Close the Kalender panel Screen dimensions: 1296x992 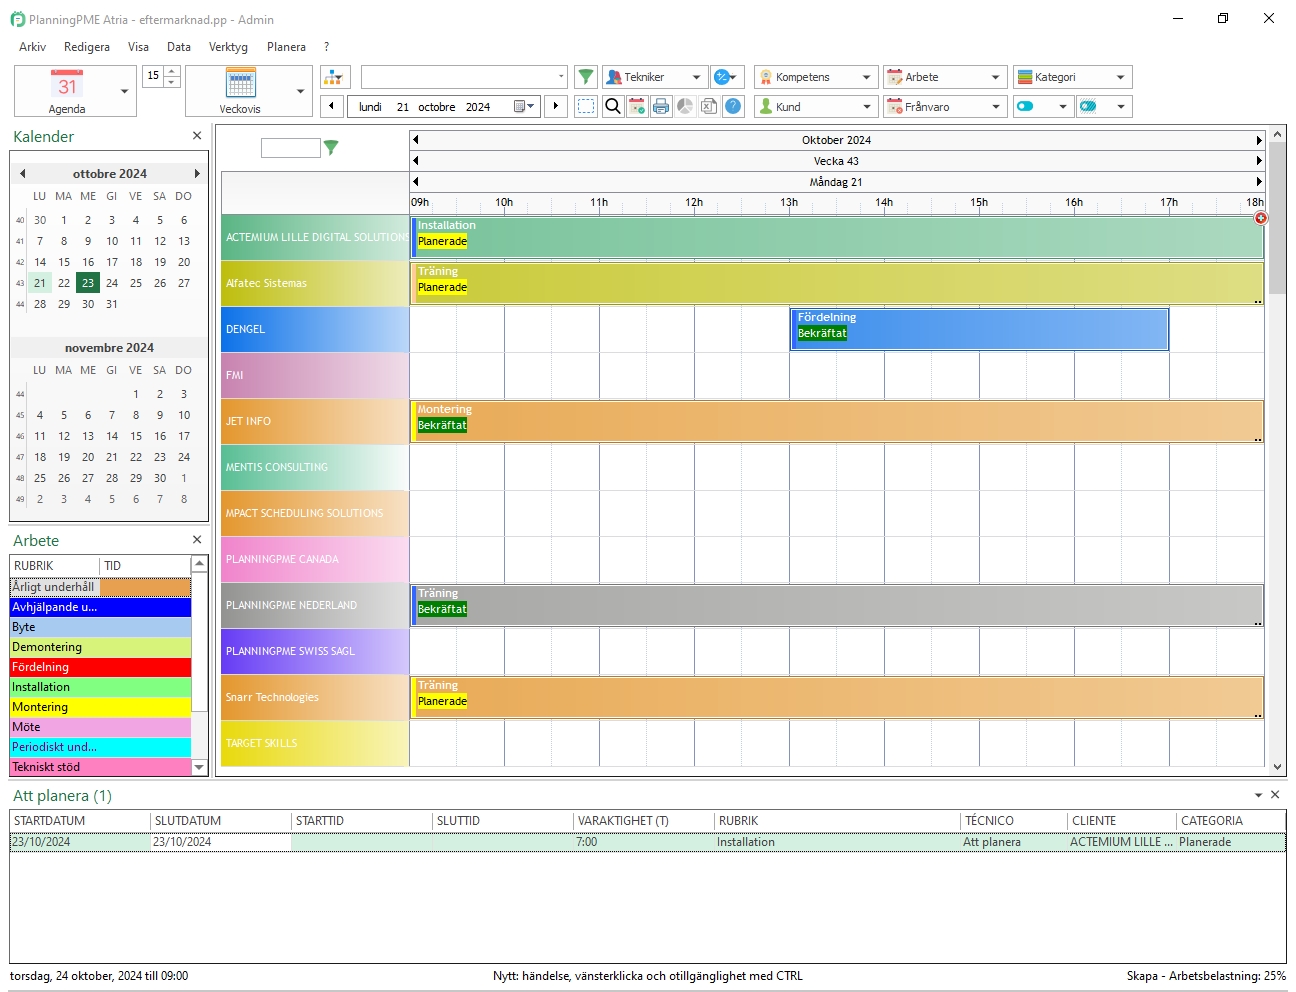point(197,136)
